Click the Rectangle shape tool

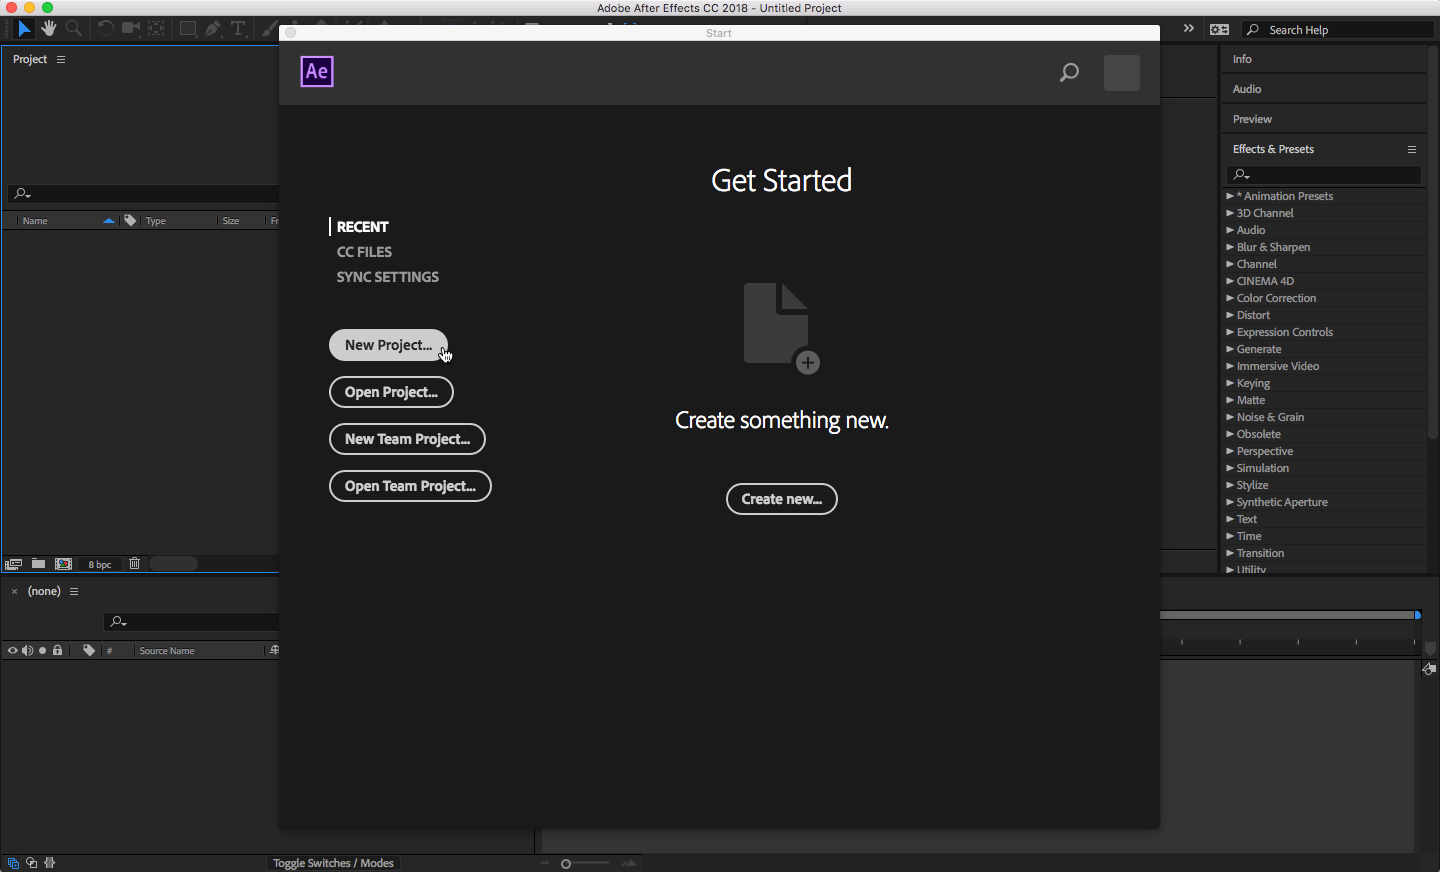187,28
